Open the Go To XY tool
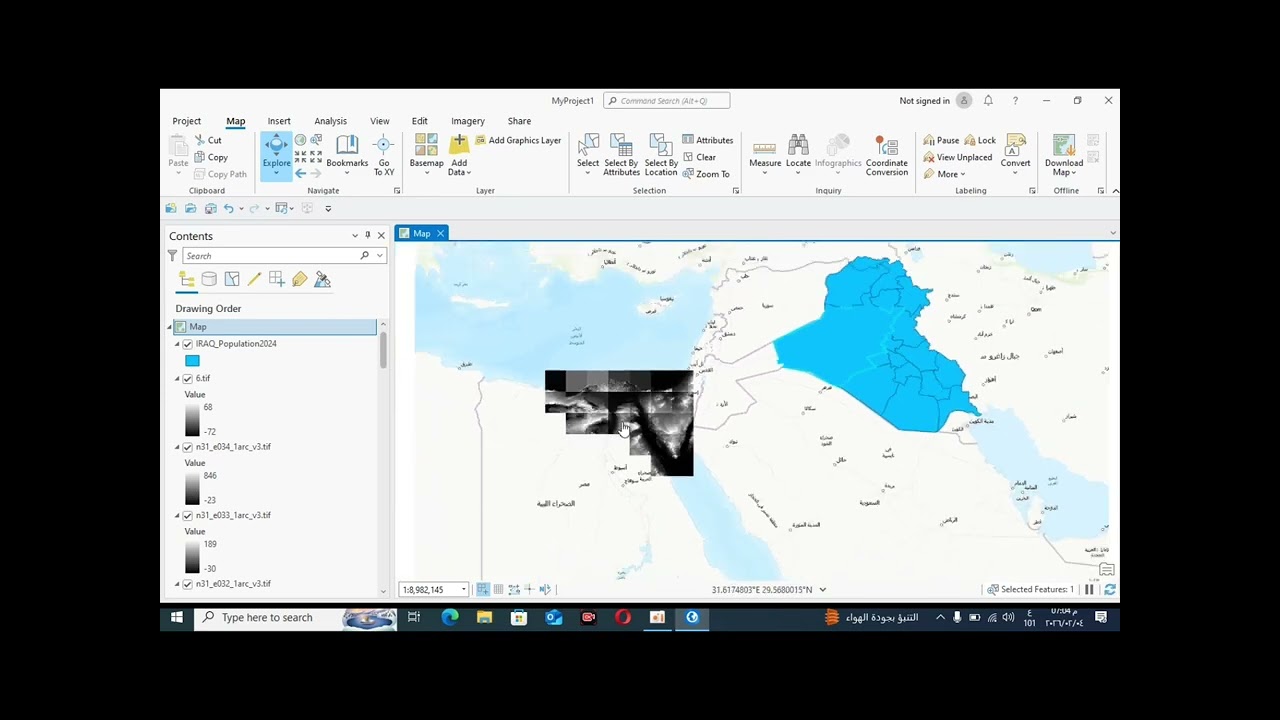1280x720 pixels. pos(384,156)
